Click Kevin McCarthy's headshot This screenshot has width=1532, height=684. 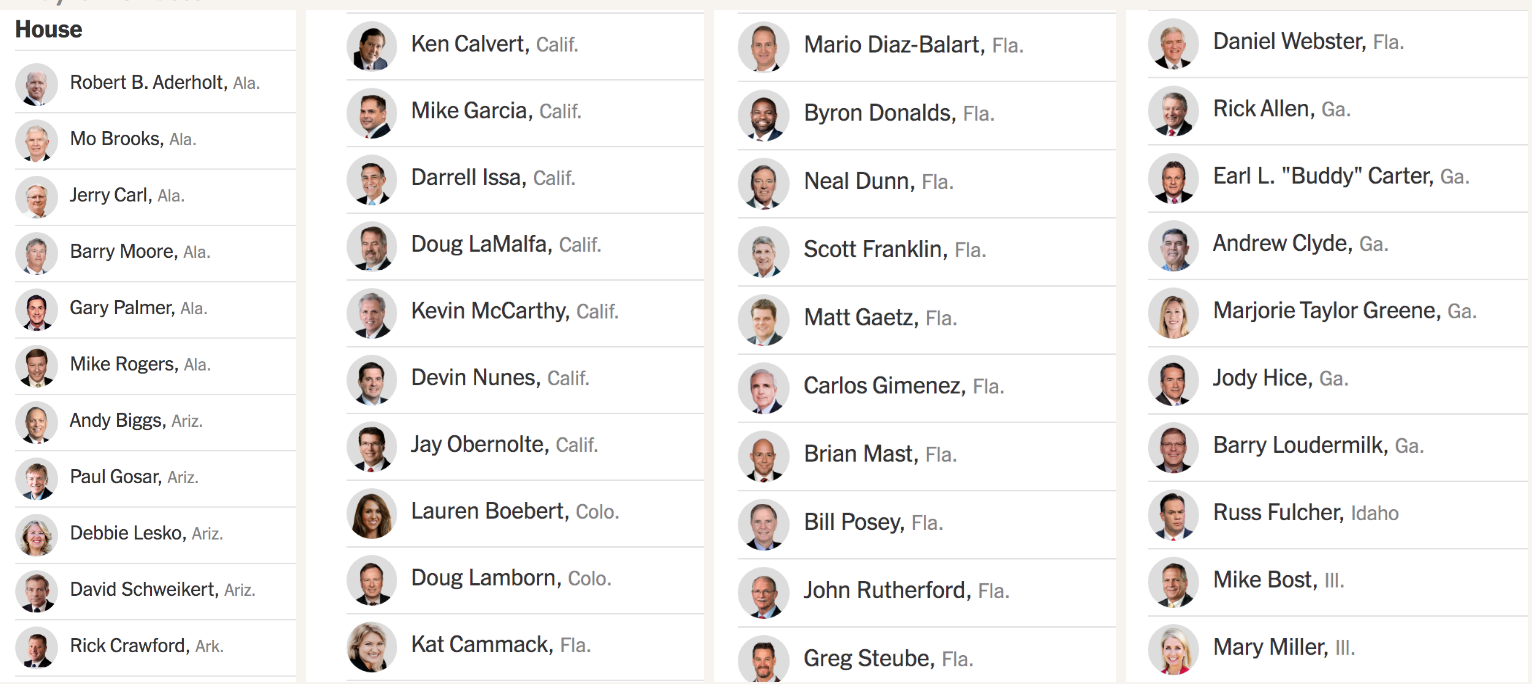coord(372,312)
